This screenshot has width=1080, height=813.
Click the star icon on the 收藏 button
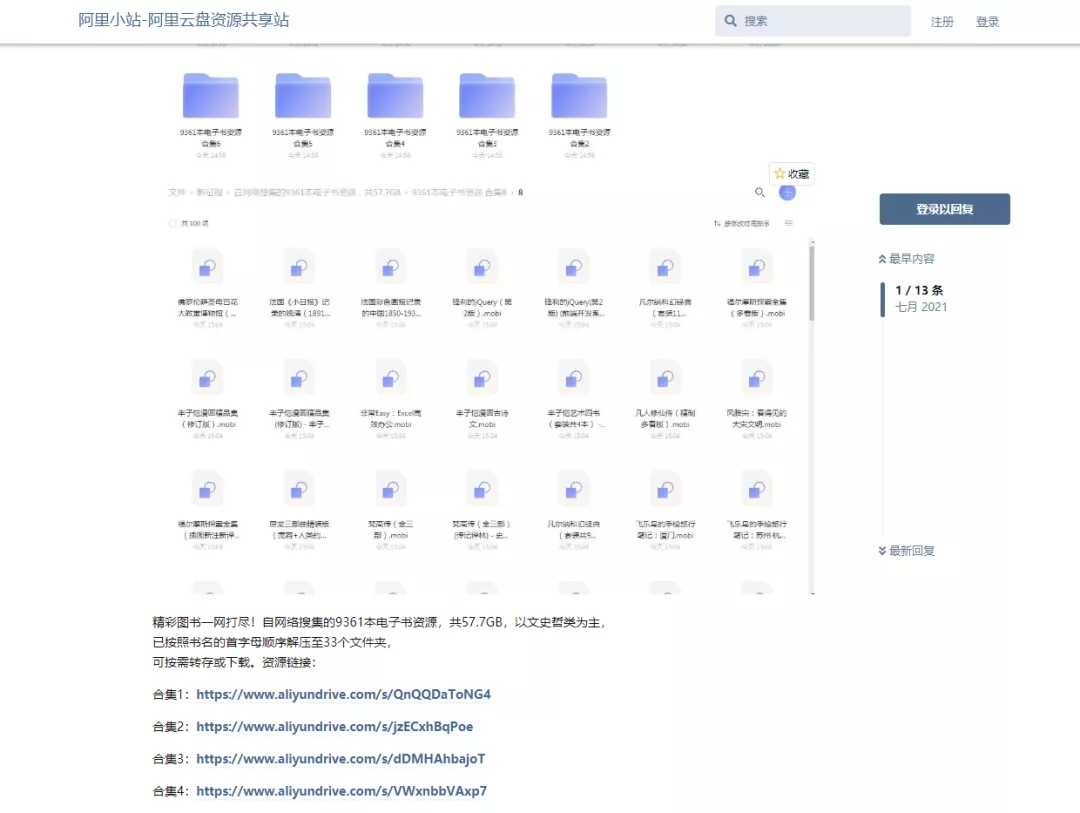click(781, 172)
